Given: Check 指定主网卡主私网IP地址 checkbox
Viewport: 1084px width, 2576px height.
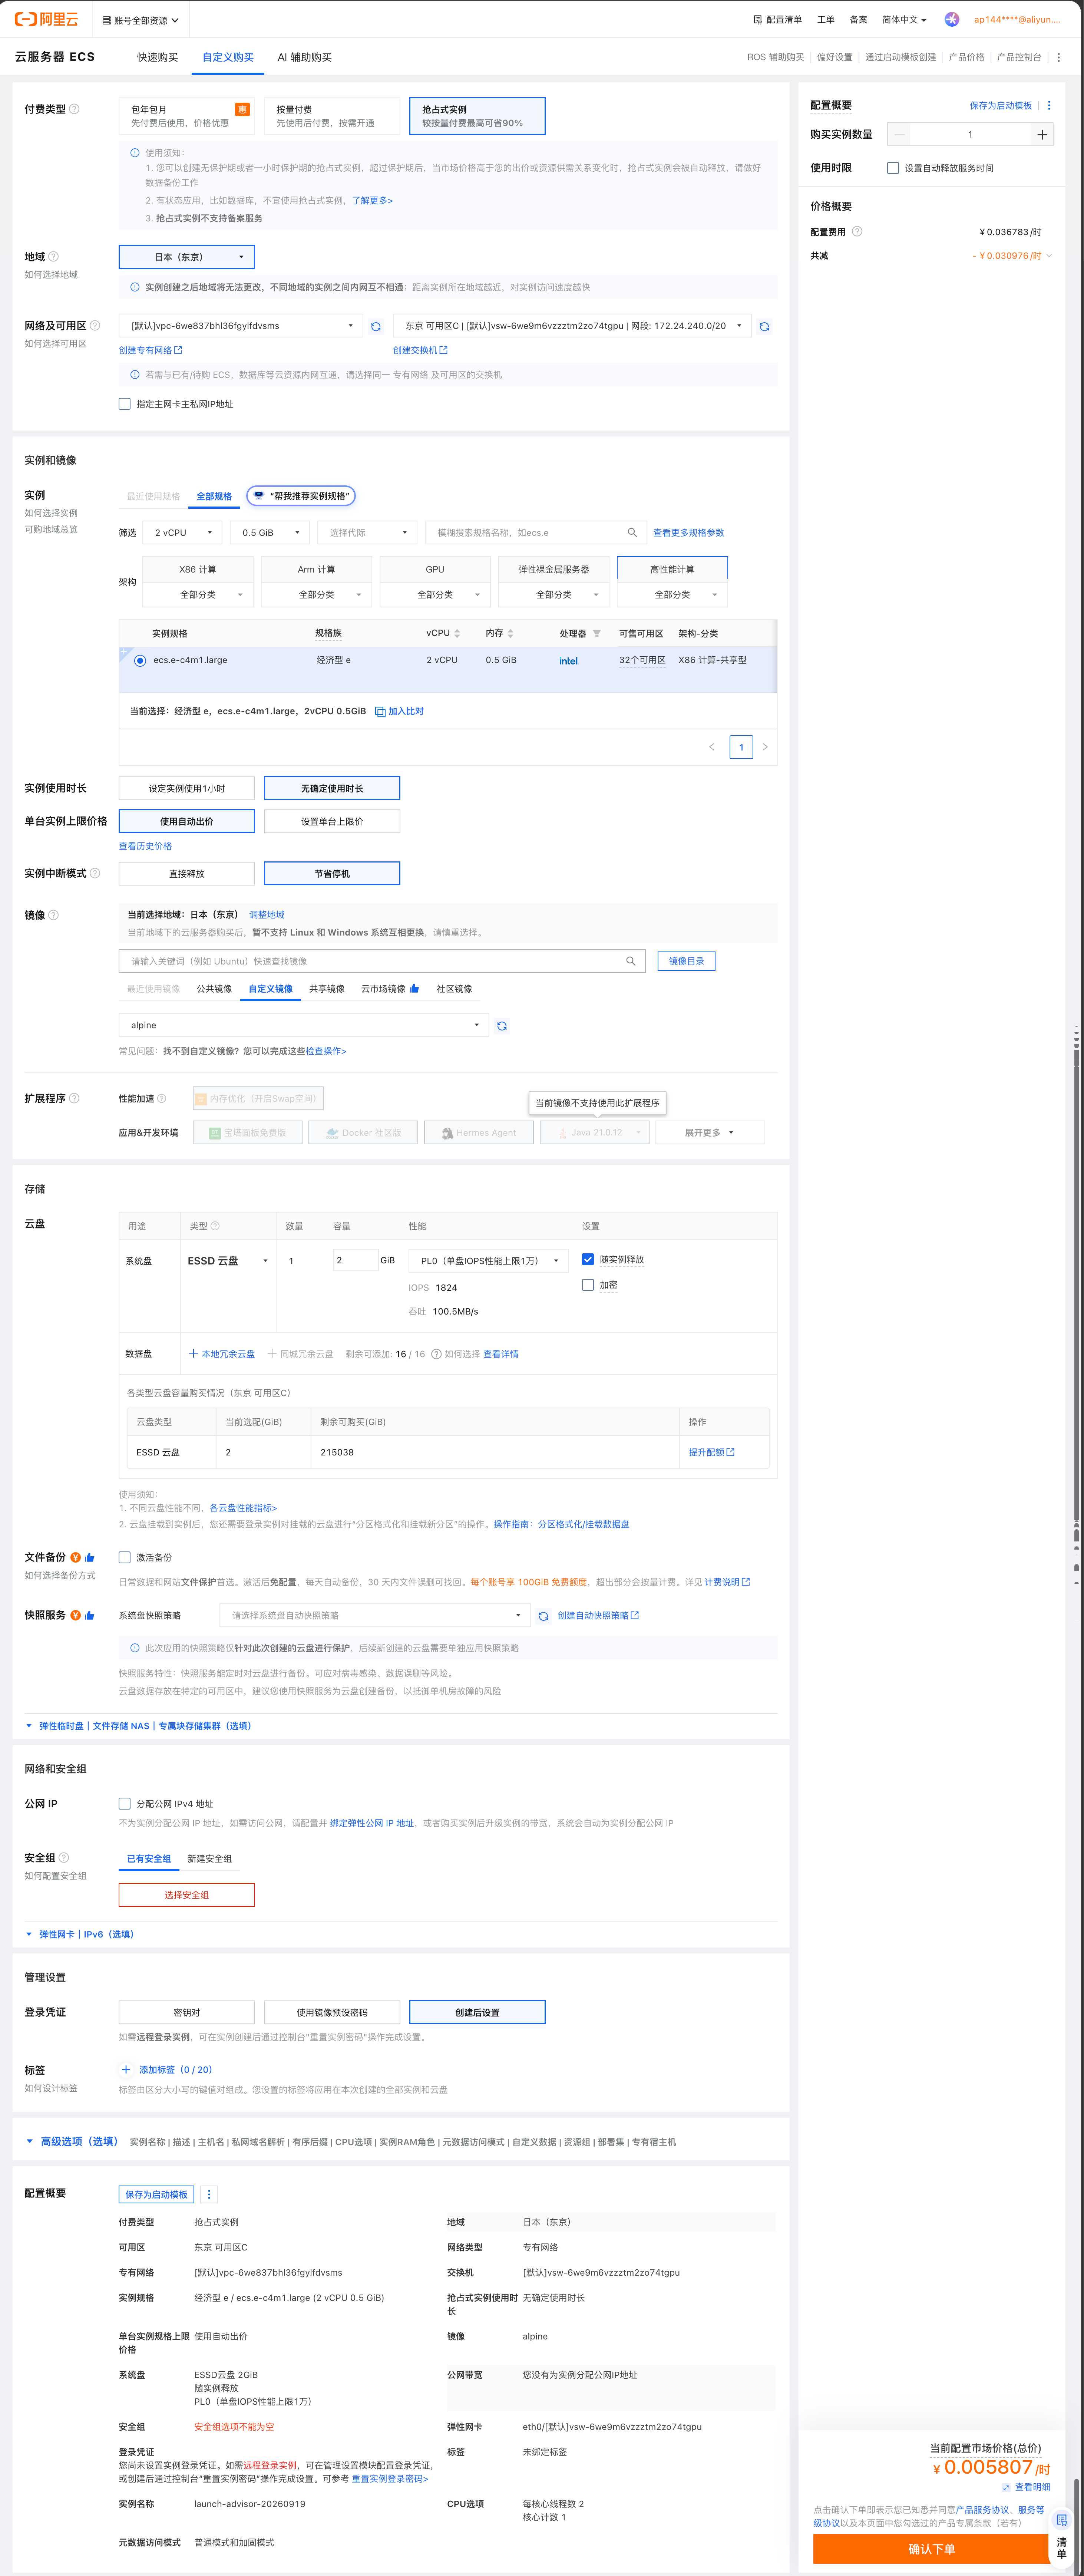Looking at the screenshot, I should pos(125,404).
